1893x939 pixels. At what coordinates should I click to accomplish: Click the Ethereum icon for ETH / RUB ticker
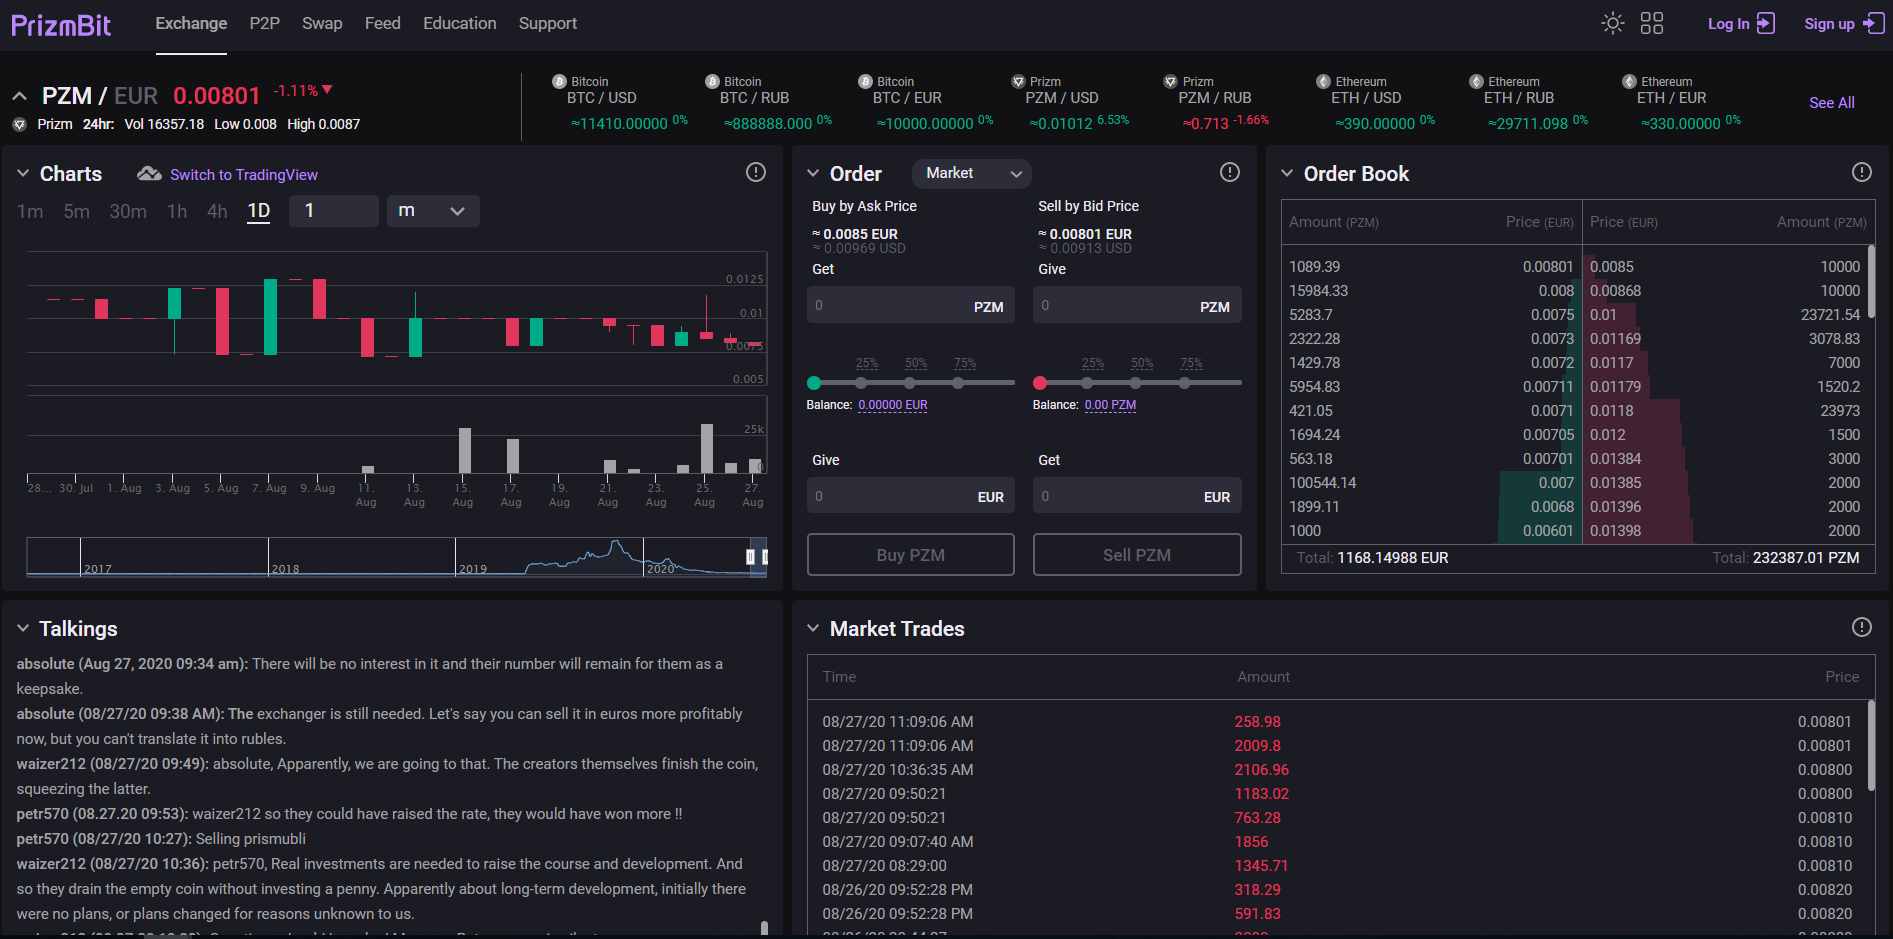tap(1476, 81)
